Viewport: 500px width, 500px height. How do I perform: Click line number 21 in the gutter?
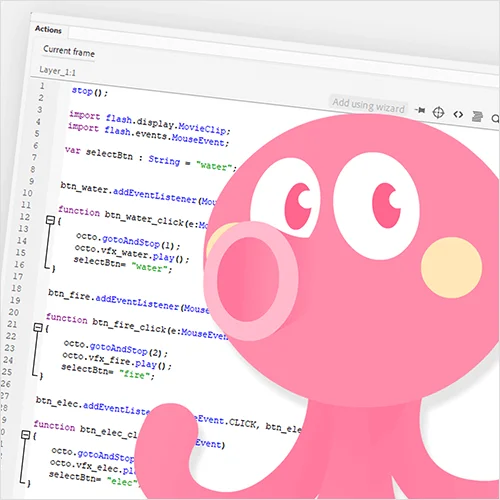click(12, 324)
